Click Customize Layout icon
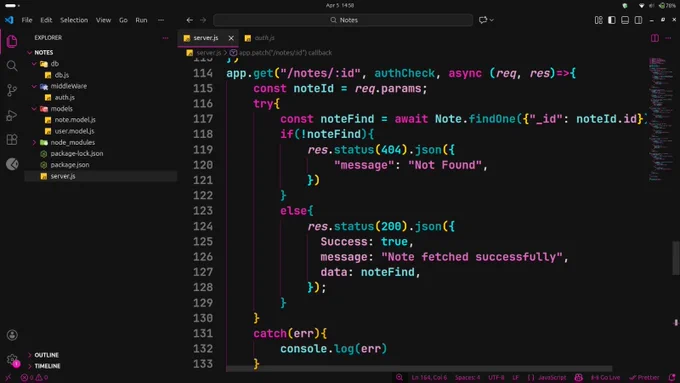Viewport: 680px width, 383px height. pyautogui.click(x=598, y=20)
